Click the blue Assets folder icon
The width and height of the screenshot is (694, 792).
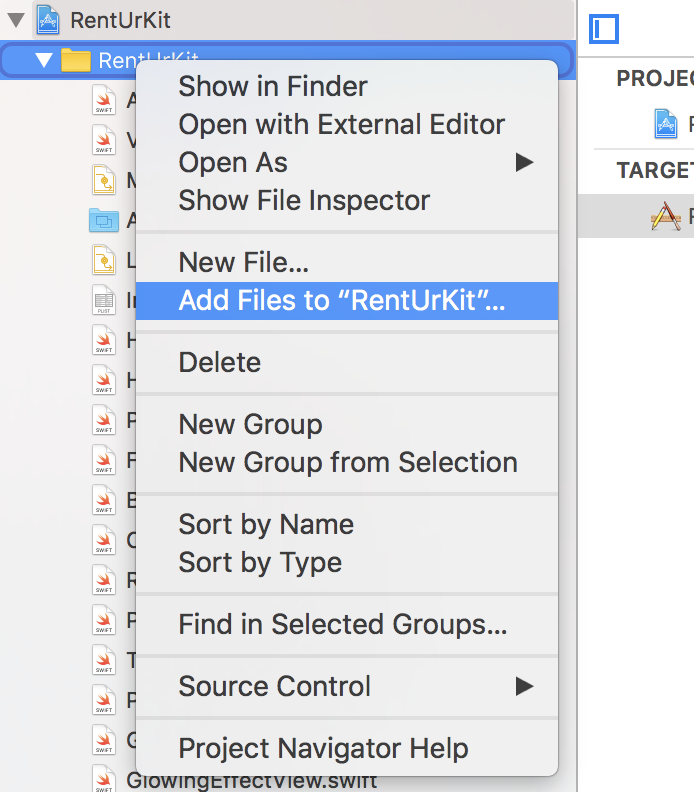point(104,220)
